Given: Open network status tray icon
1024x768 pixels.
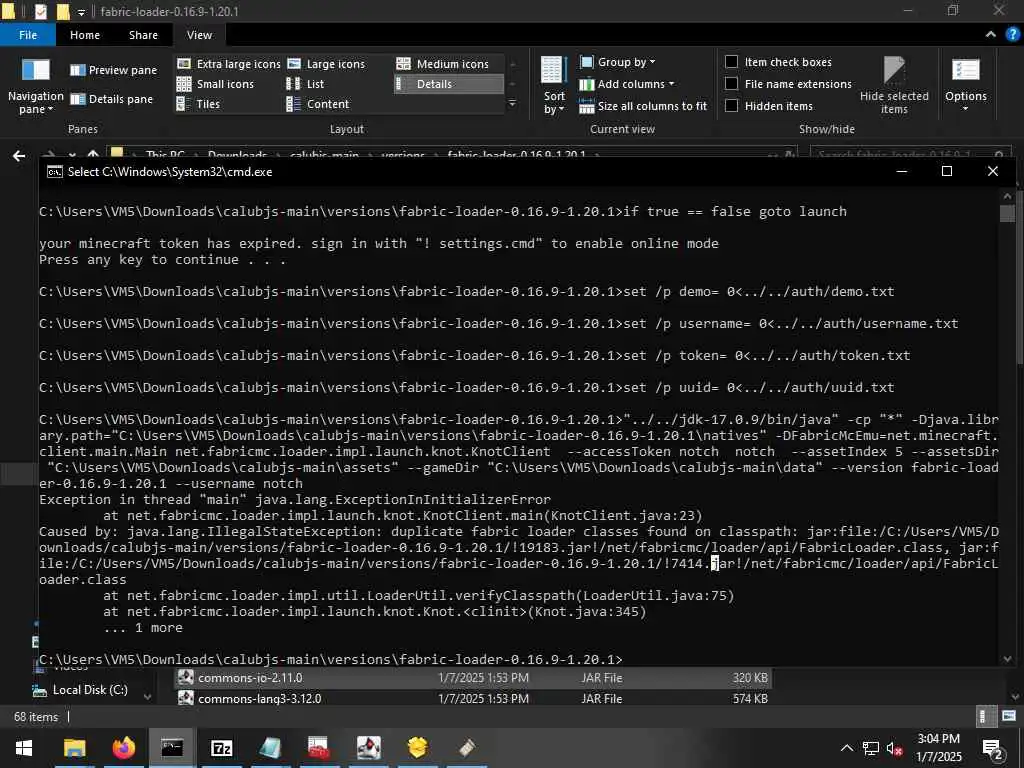Looking at the screenshot, I should pyautogui.click(x=871, y=748).
